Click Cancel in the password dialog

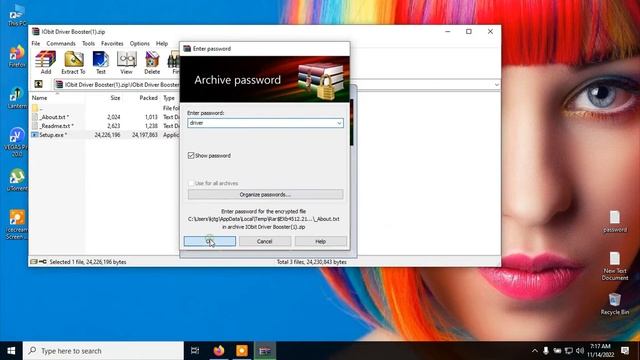tap(264, 241)
